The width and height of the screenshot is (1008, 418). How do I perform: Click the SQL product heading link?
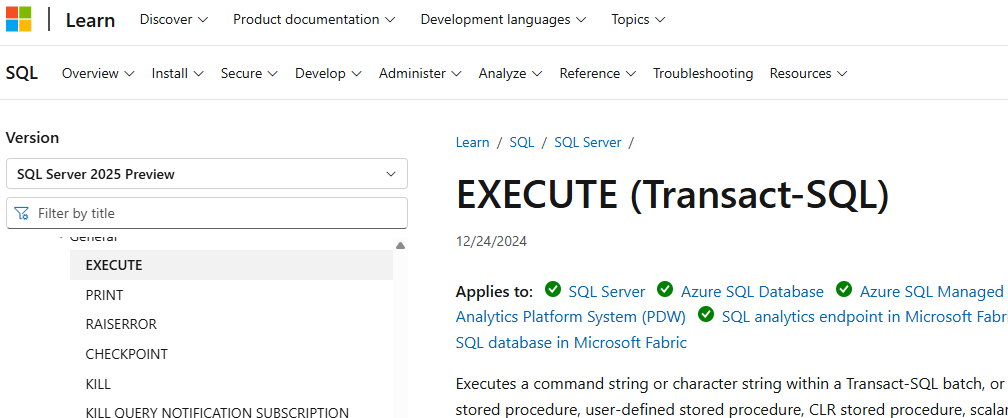[22, 73]
